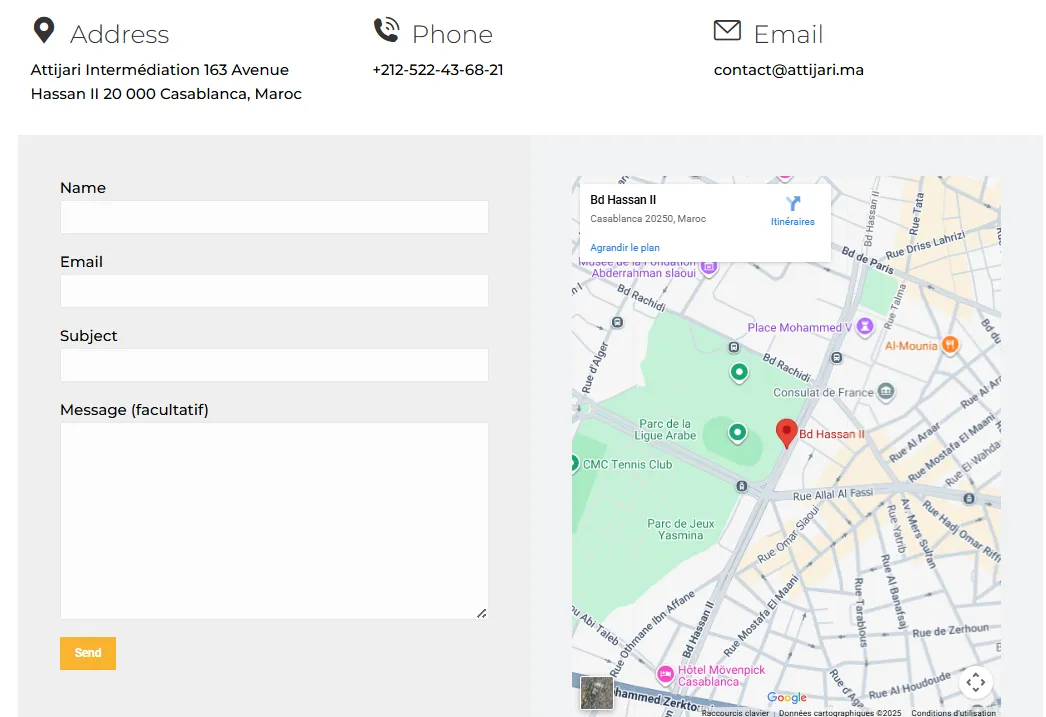Open Conditions d'utilisation link on map
Screen dimensions: 1046x717
tap(952, 713)
